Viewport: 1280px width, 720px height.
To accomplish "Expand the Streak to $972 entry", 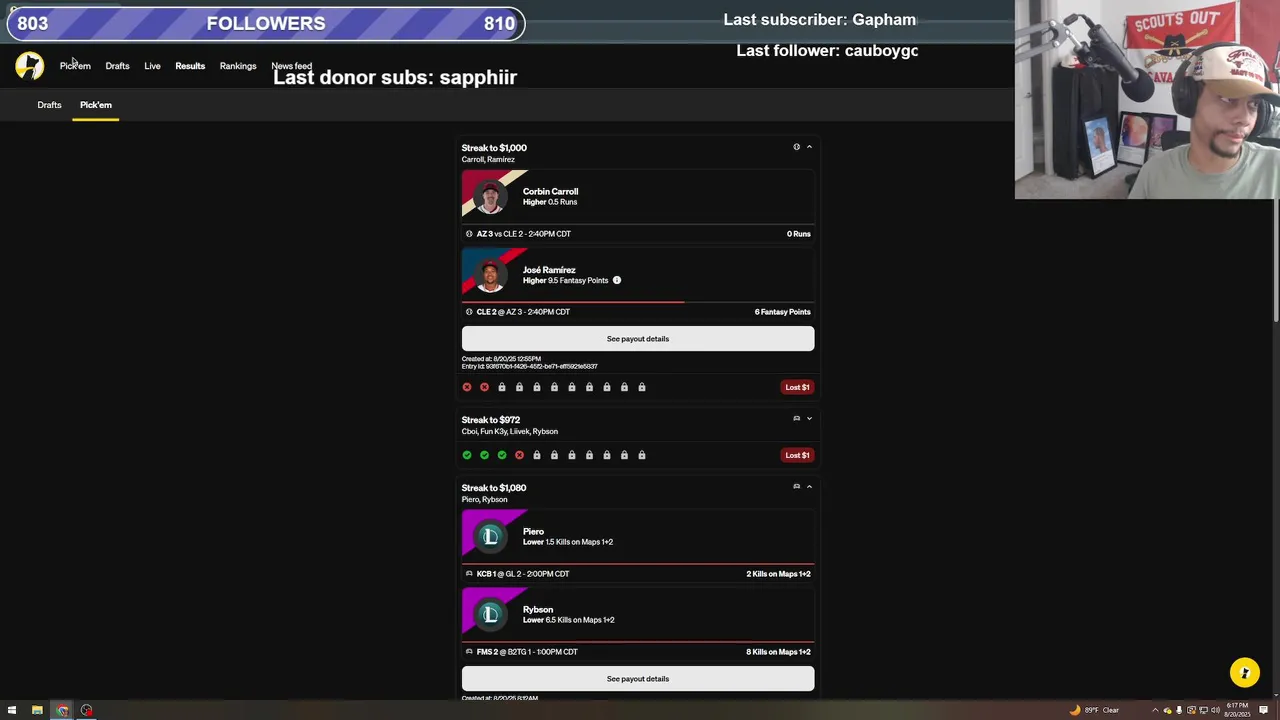I will pos(809,419).
